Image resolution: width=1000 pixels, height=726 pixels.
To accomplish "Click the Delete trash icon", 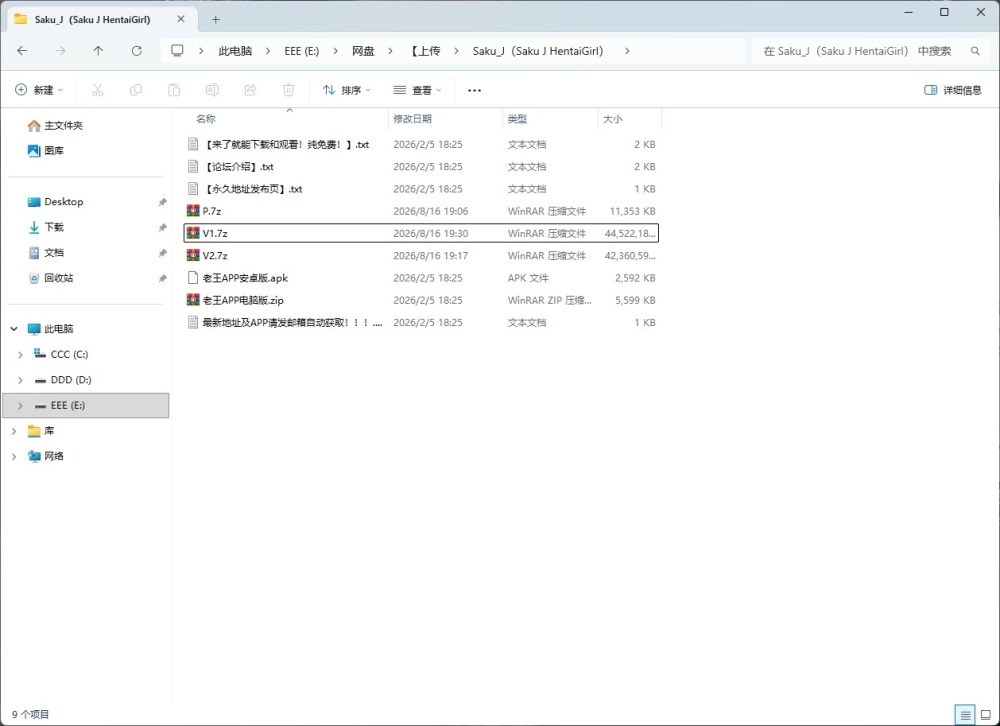I will (289, 90).
